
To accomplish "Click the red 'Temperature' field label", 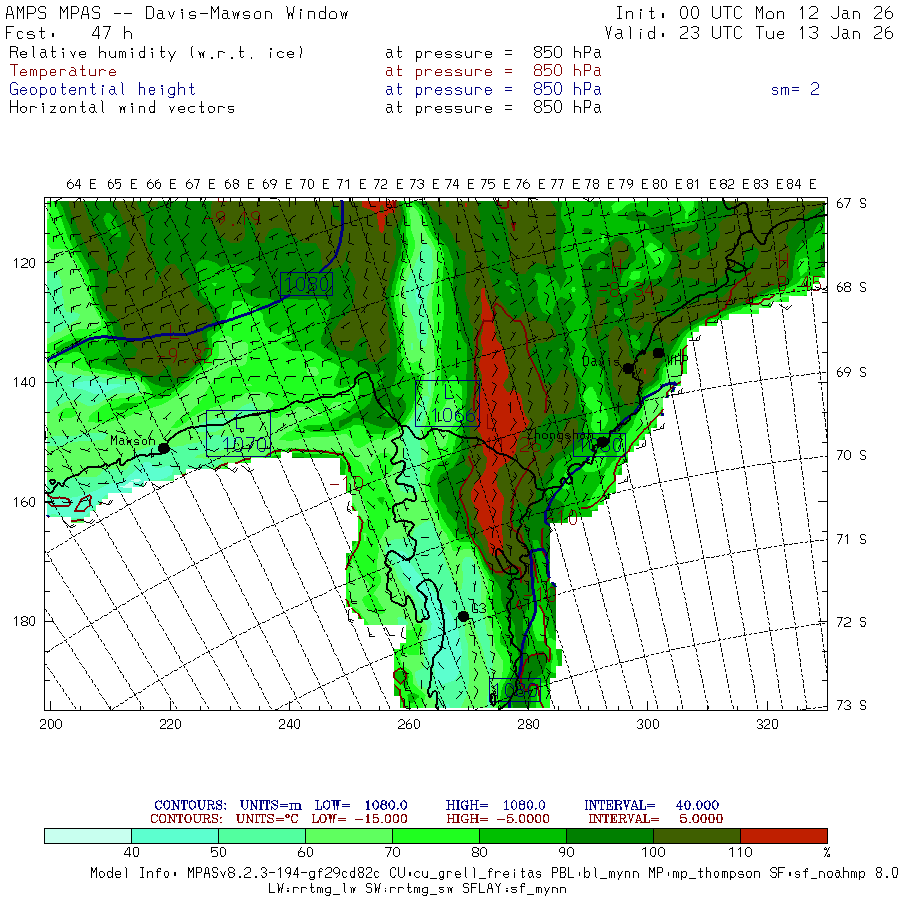I will [63, 71].
